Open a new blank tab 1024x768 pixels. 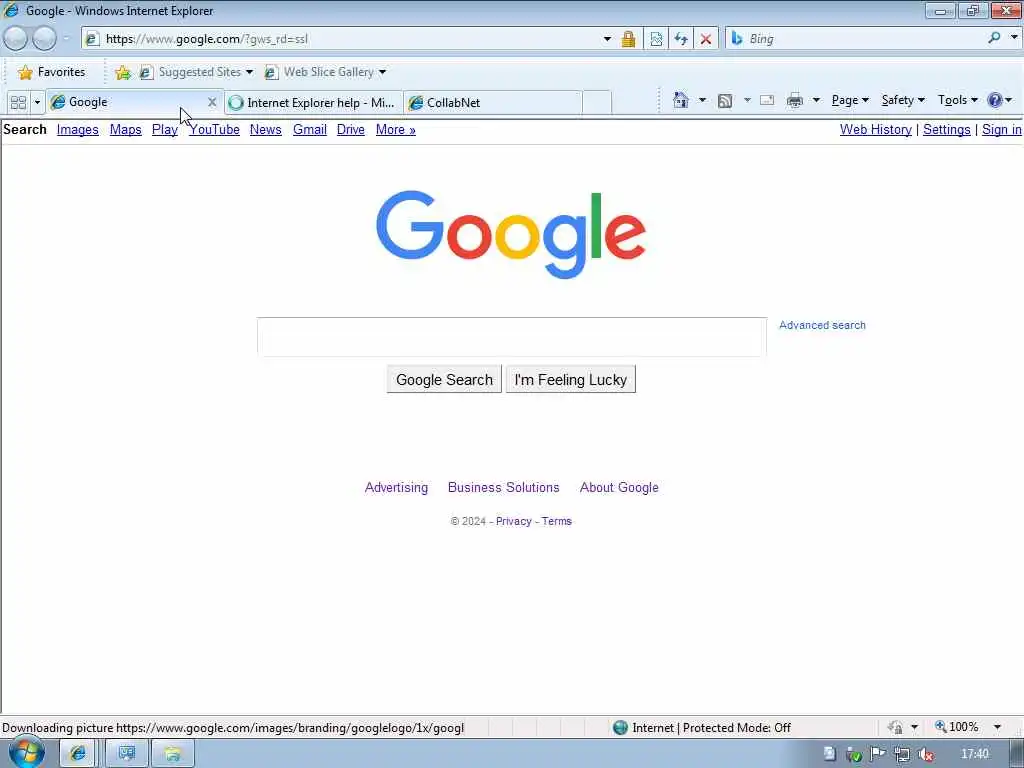[597, 103]
